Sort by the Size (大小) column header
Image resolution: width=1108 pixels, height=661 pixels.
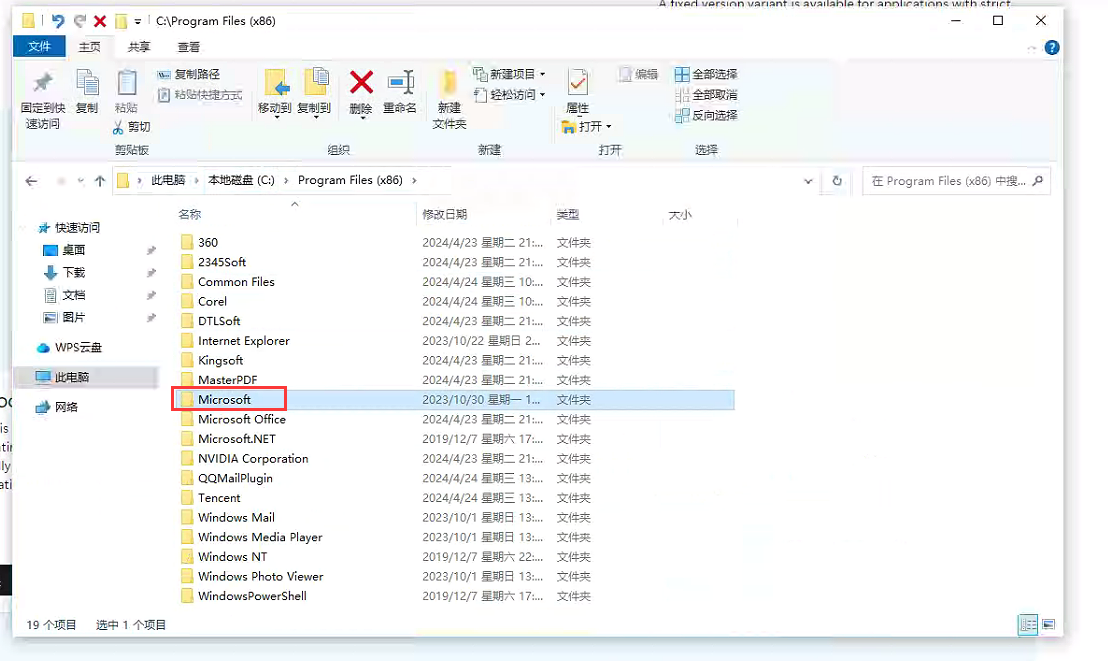click(x=680, y=214)
